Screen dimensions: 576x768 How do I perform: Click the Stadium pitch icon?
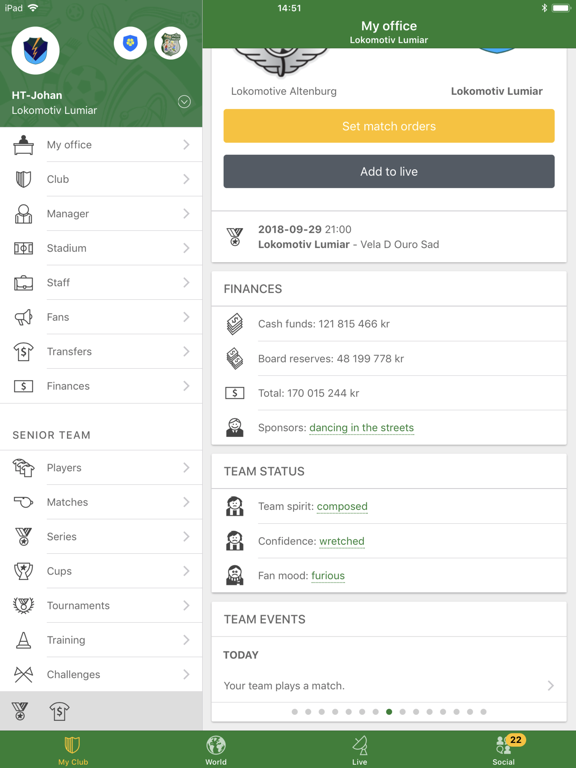24,248
